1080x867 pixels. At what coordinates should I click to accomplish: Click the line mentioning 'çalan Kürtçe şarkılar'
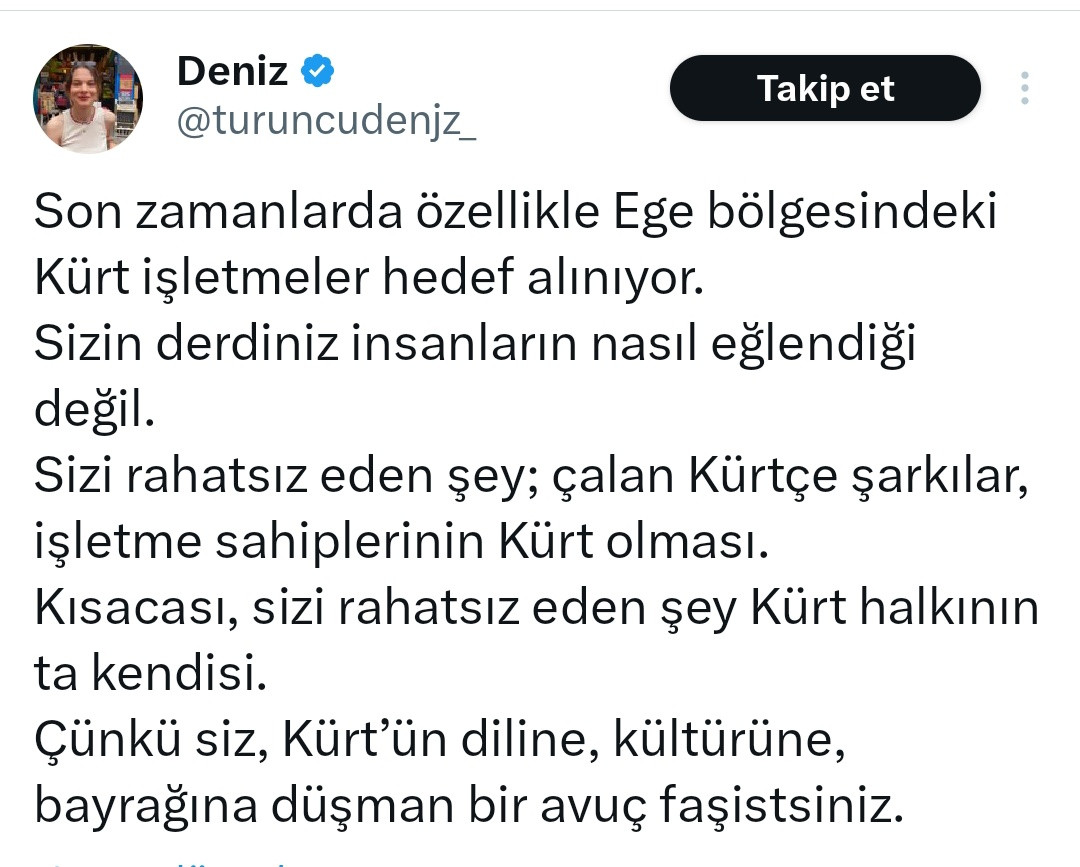point(532,476)
